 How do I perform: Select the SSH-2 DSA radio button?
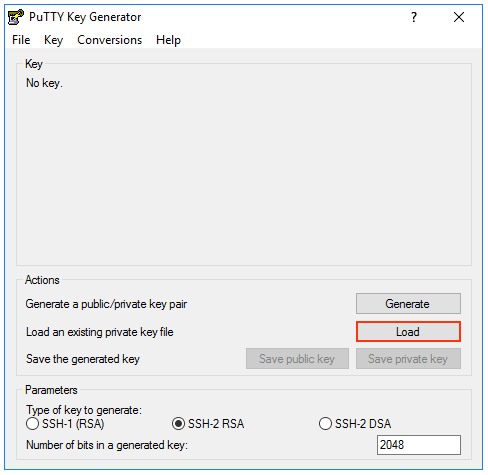tap(325, 424)
